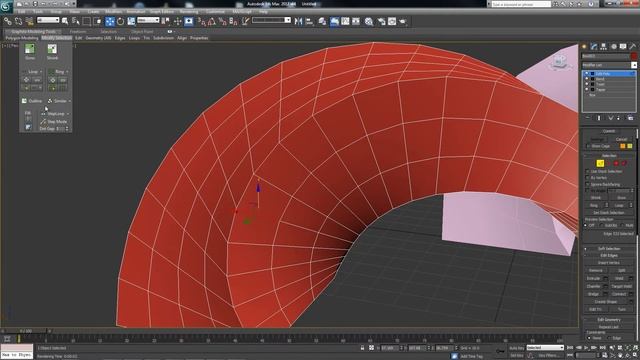Enable the By Vertex checkbox

tap(588, 178)
